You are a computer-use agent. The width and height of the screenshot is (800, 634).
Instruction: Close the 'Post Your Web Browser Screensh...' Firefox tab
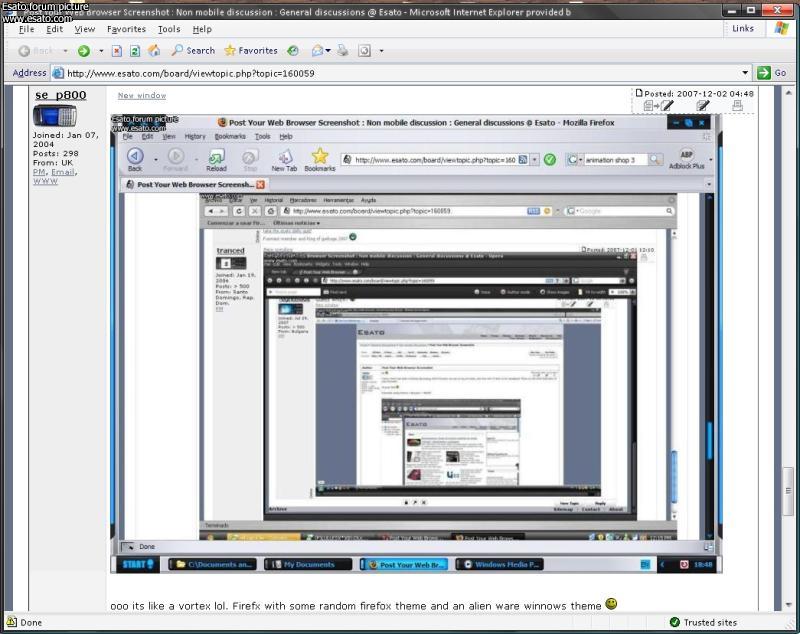(261, 184)
